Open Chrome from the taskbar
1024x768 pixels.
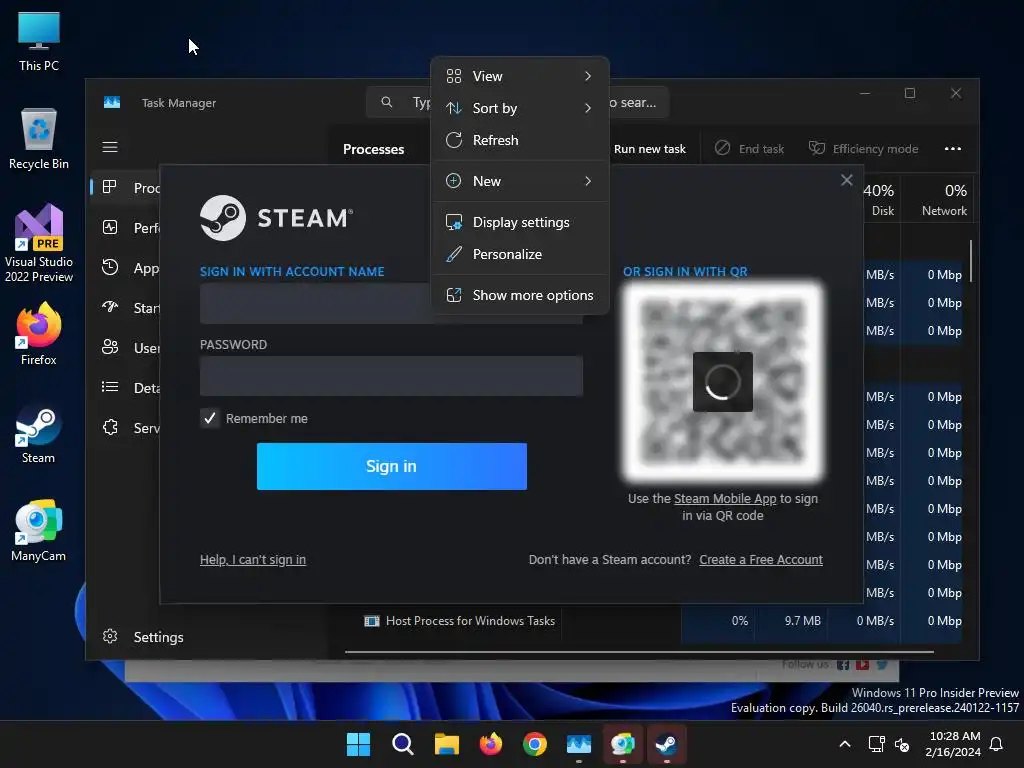click(535, 744)
